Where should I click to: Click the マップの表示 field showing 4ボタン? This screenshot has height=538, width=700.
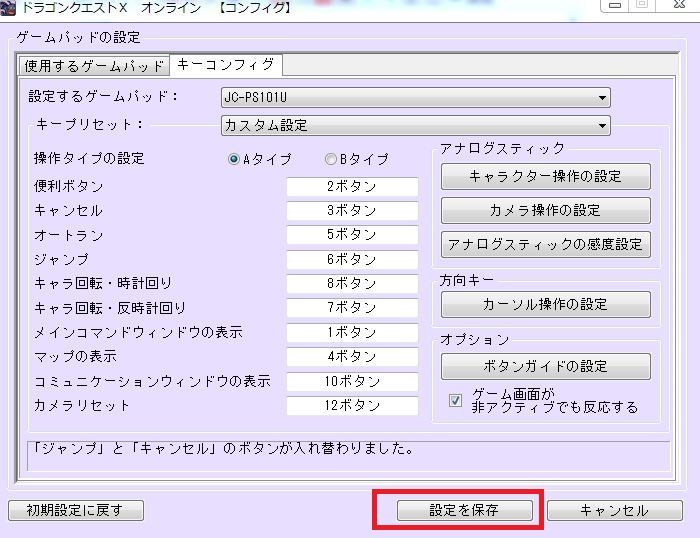click(x=352, y=357)
